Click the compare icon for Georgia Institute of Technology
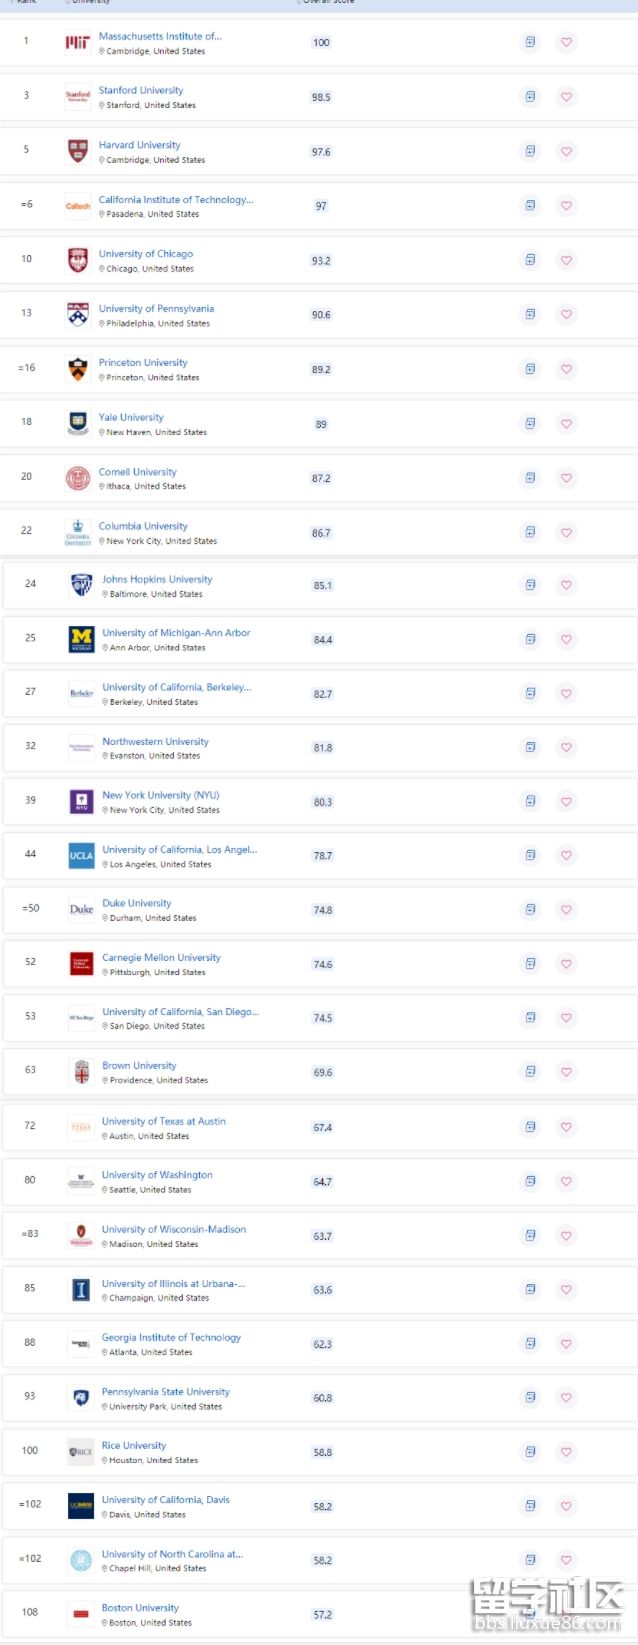This screenshot has width=638, height=1645. pyautogui.click(x=530, y=1343)
